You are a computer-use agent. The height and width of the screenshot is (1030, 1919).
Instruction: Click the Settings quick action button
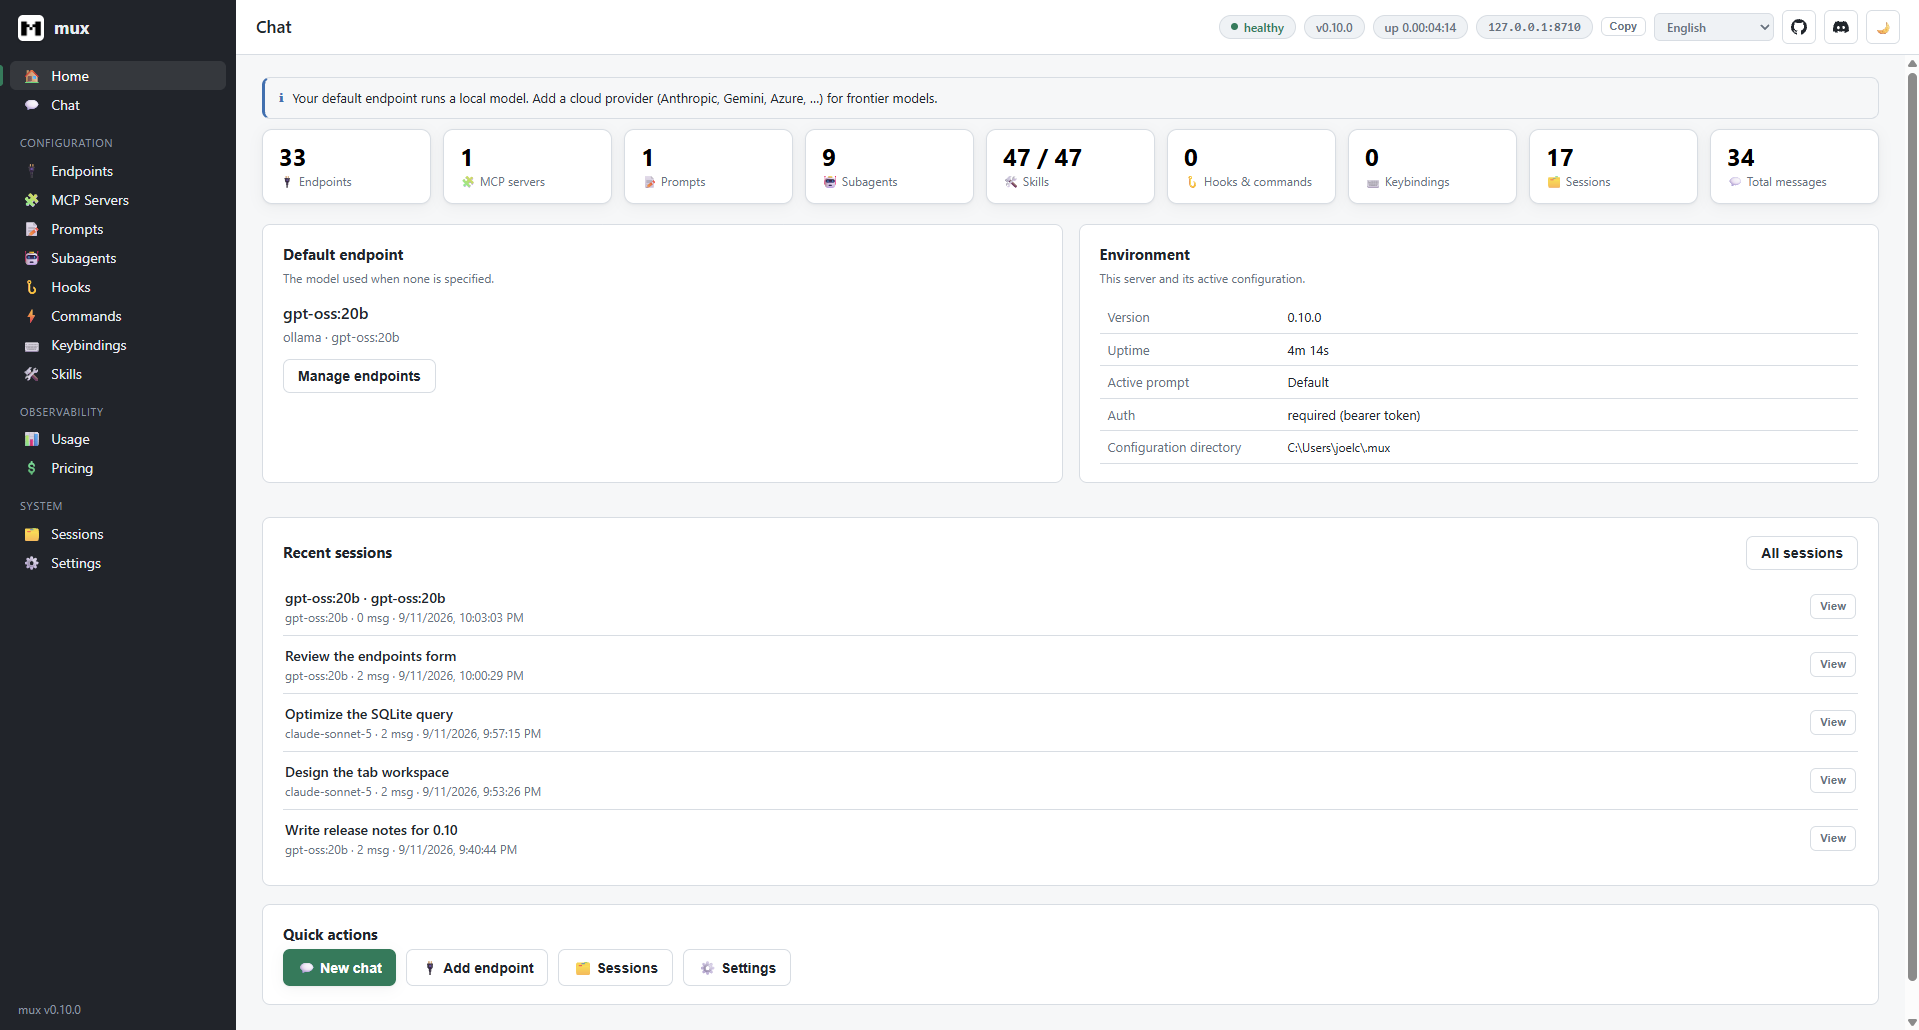tap(737, 968)
